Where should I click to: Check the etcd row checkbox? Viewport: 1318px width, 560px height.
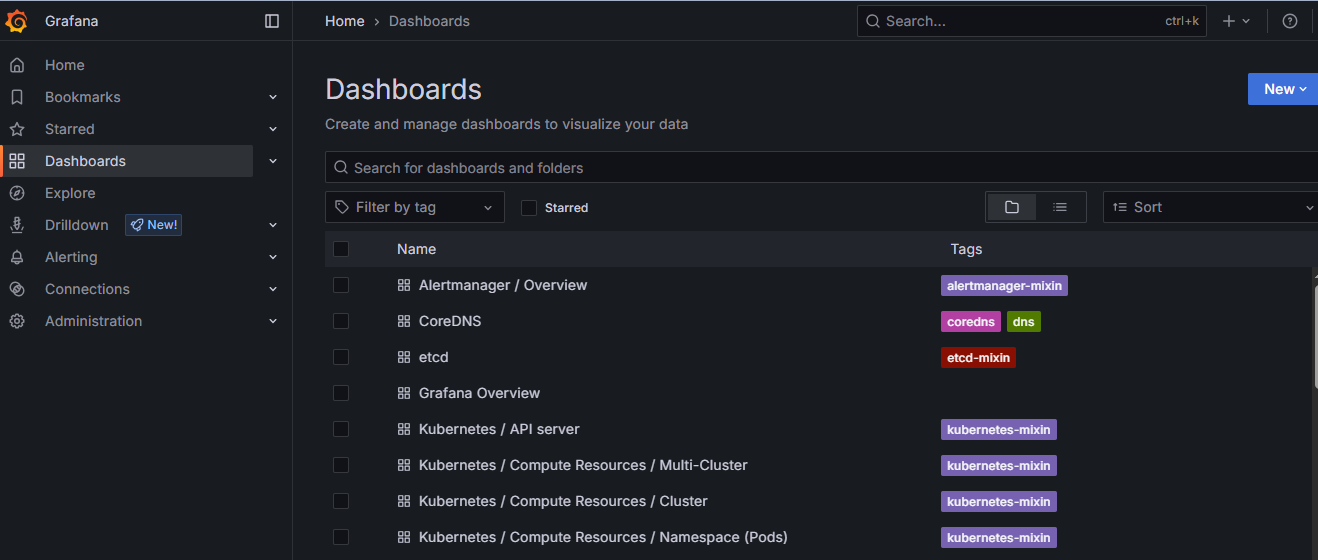[x=341, y=357]
